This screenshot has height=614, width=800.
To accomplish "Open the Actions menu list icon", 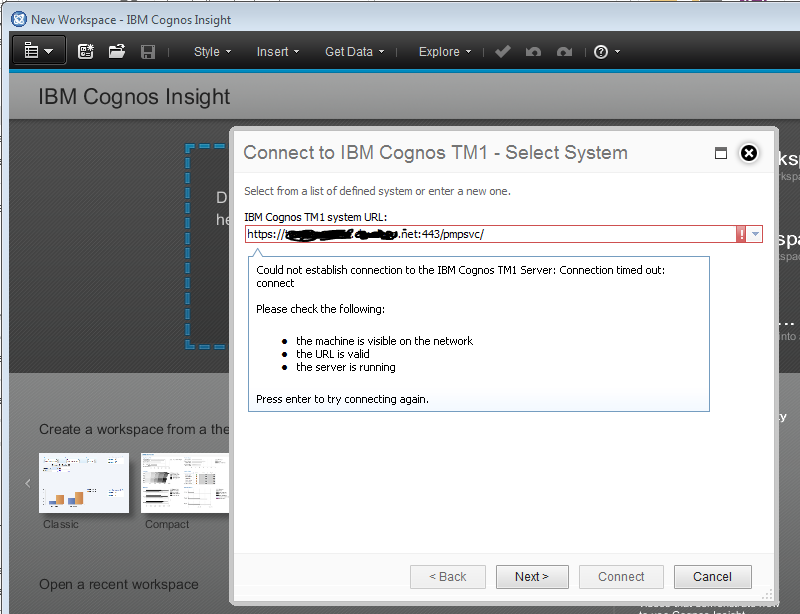I will pyautogui.click(x=39, y=51).
